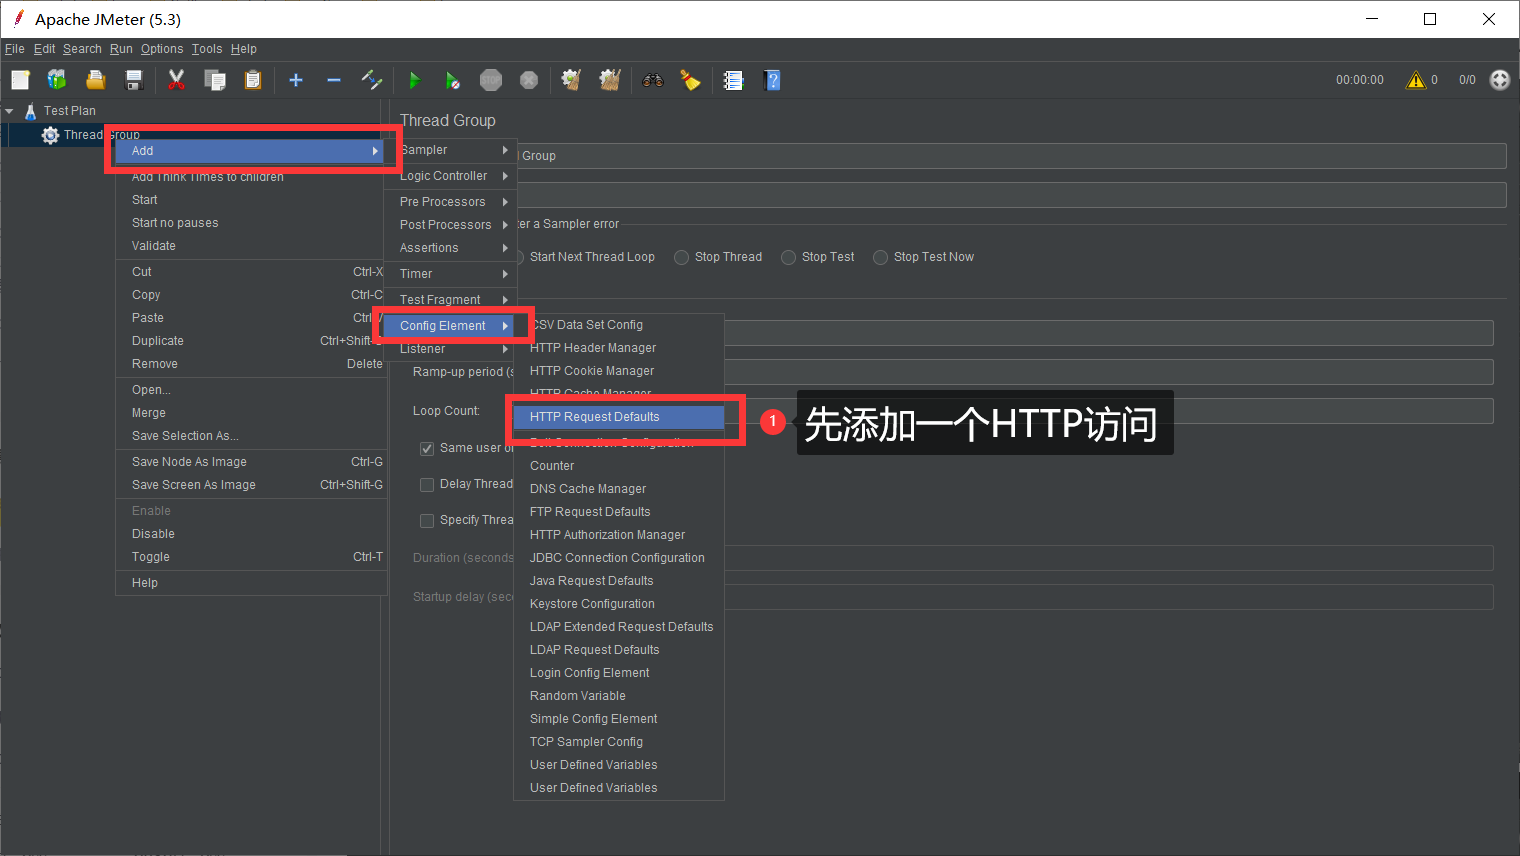The height and width of the screenshot is (856, 1520).
Task: Click the thread group Name input field
Action: [1012, 156]
